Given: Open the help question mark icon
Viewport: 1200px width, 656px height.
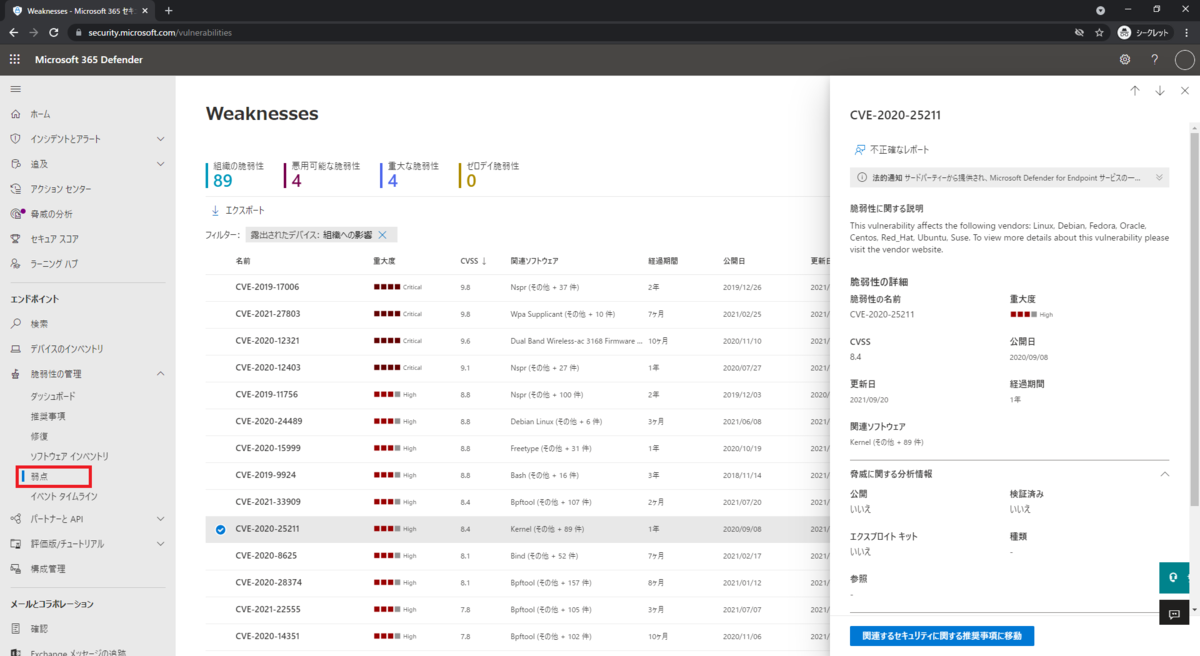Looking at the screenshot, I should 1154,60.
